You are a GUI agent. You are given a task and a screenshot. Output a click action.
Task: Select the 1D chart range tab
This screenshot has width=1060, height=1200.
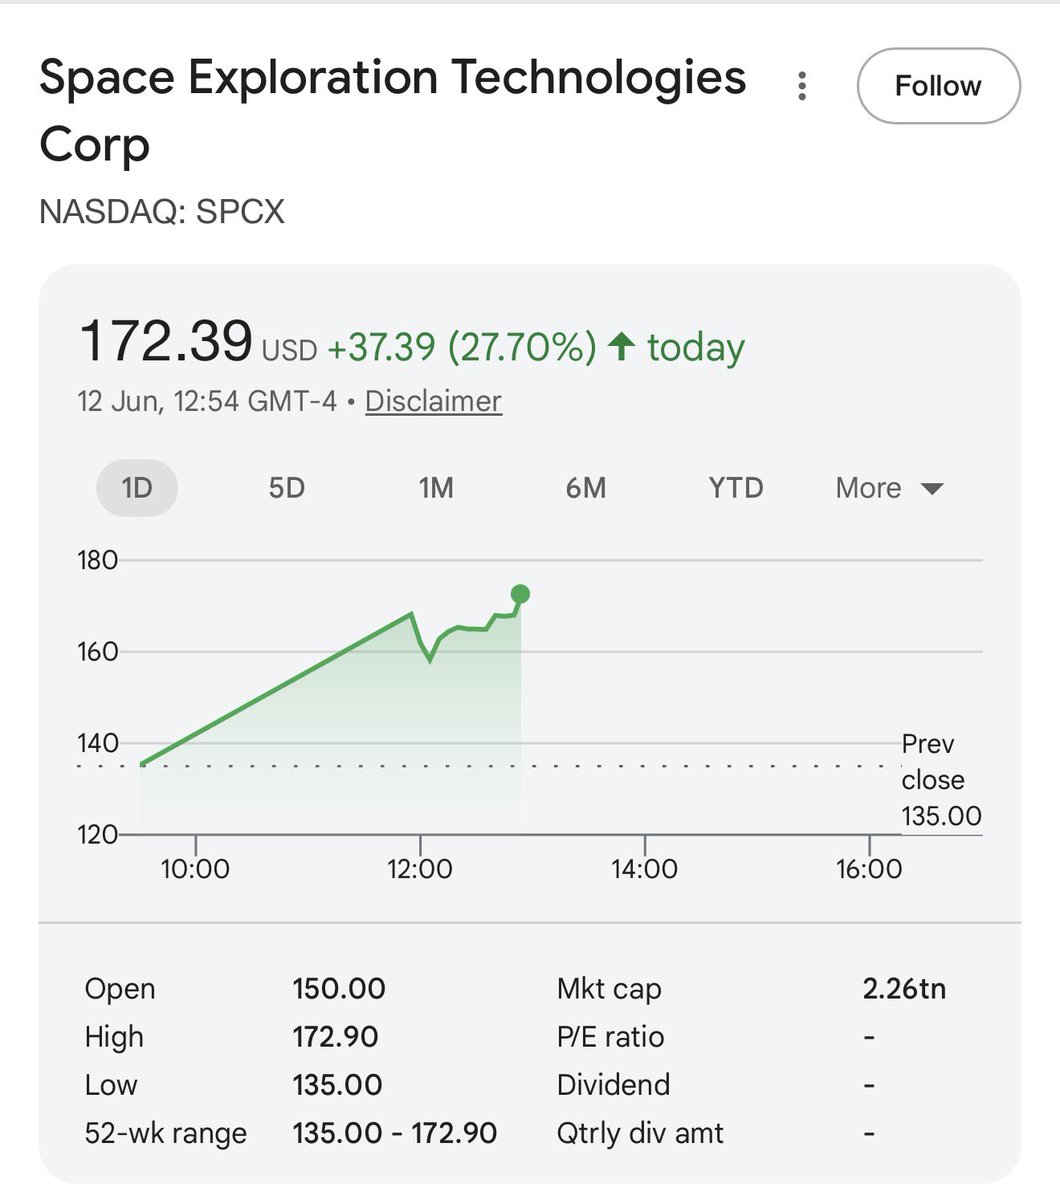point(137,488)
